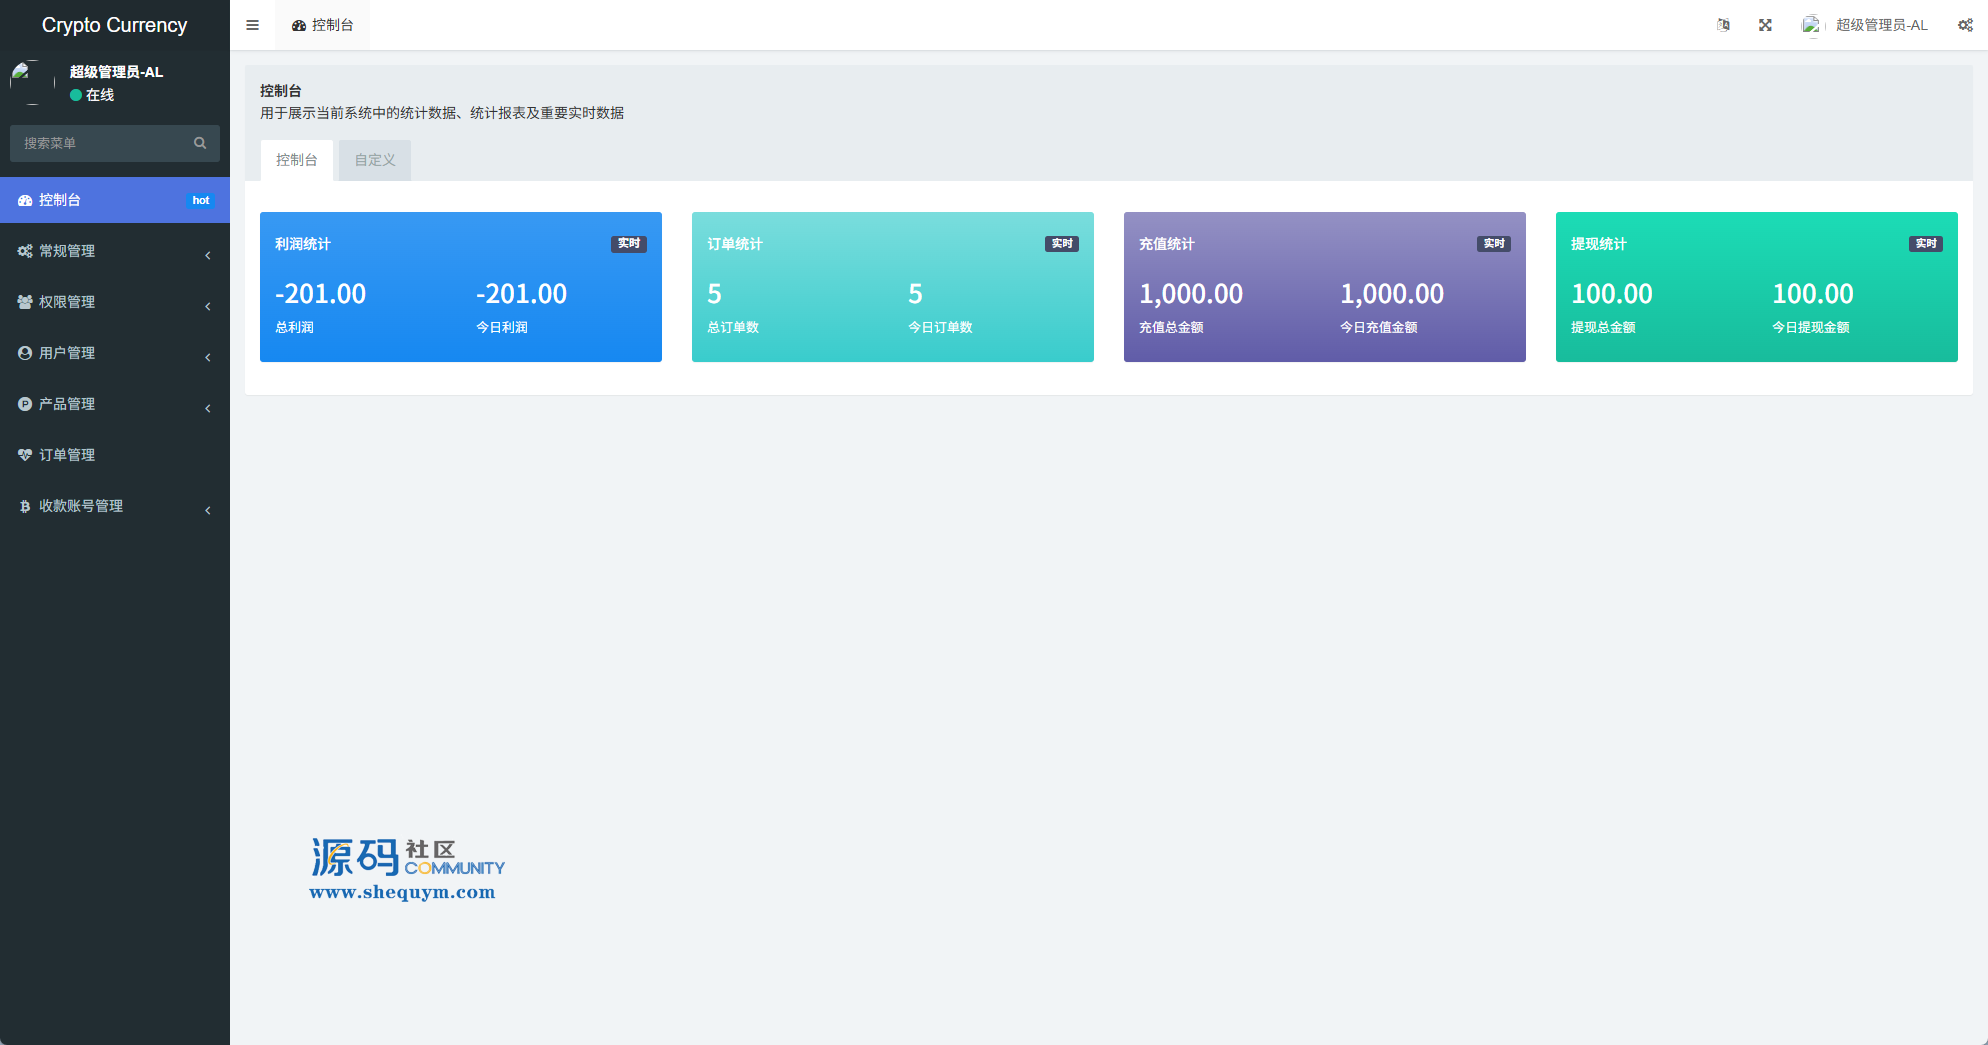Click the 利润统计 blue statistics card

click(460, 287)
